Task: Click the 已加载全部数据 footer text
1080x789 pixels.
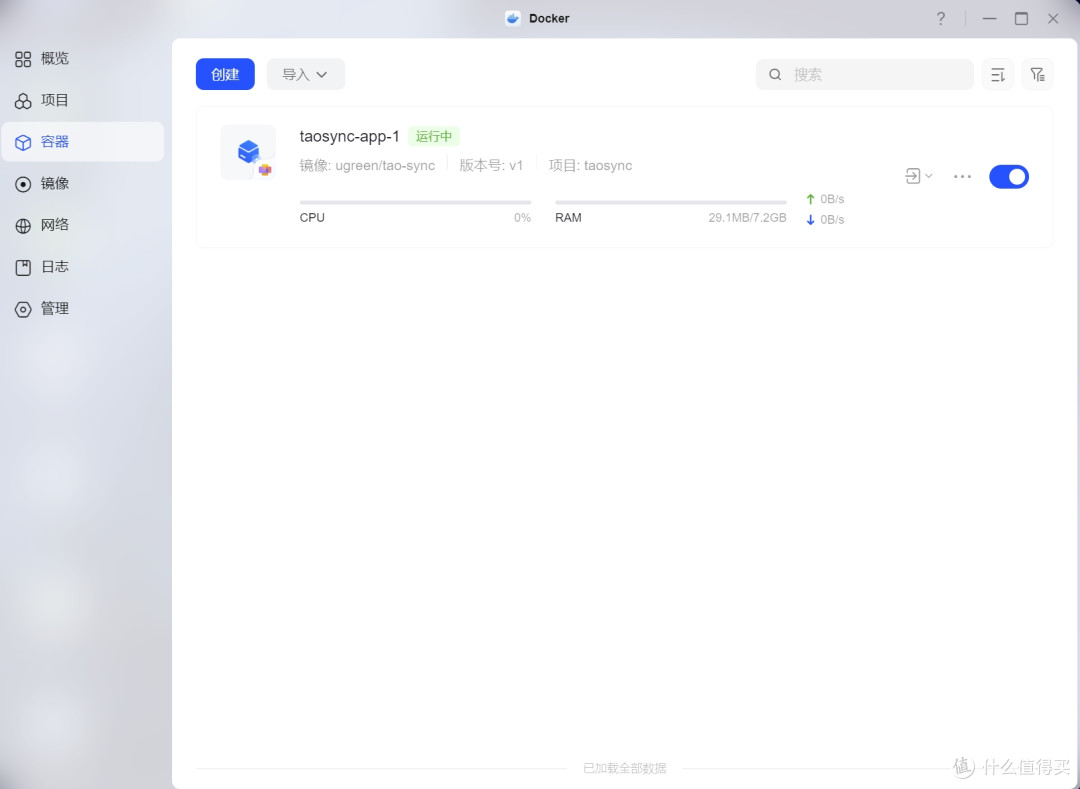Action: pos(625,768)
